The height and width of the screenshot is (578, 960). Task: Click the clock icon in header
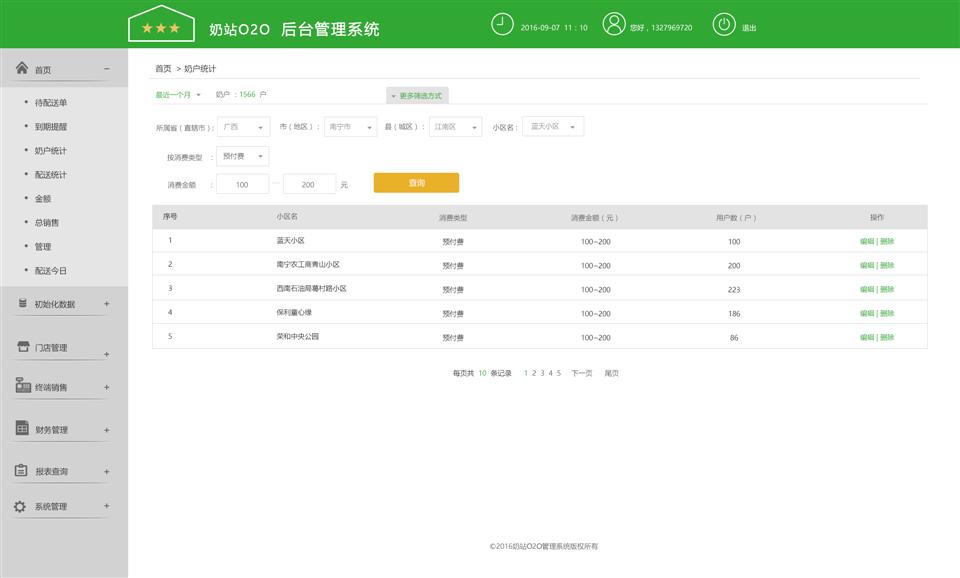[x=502, y=25]
